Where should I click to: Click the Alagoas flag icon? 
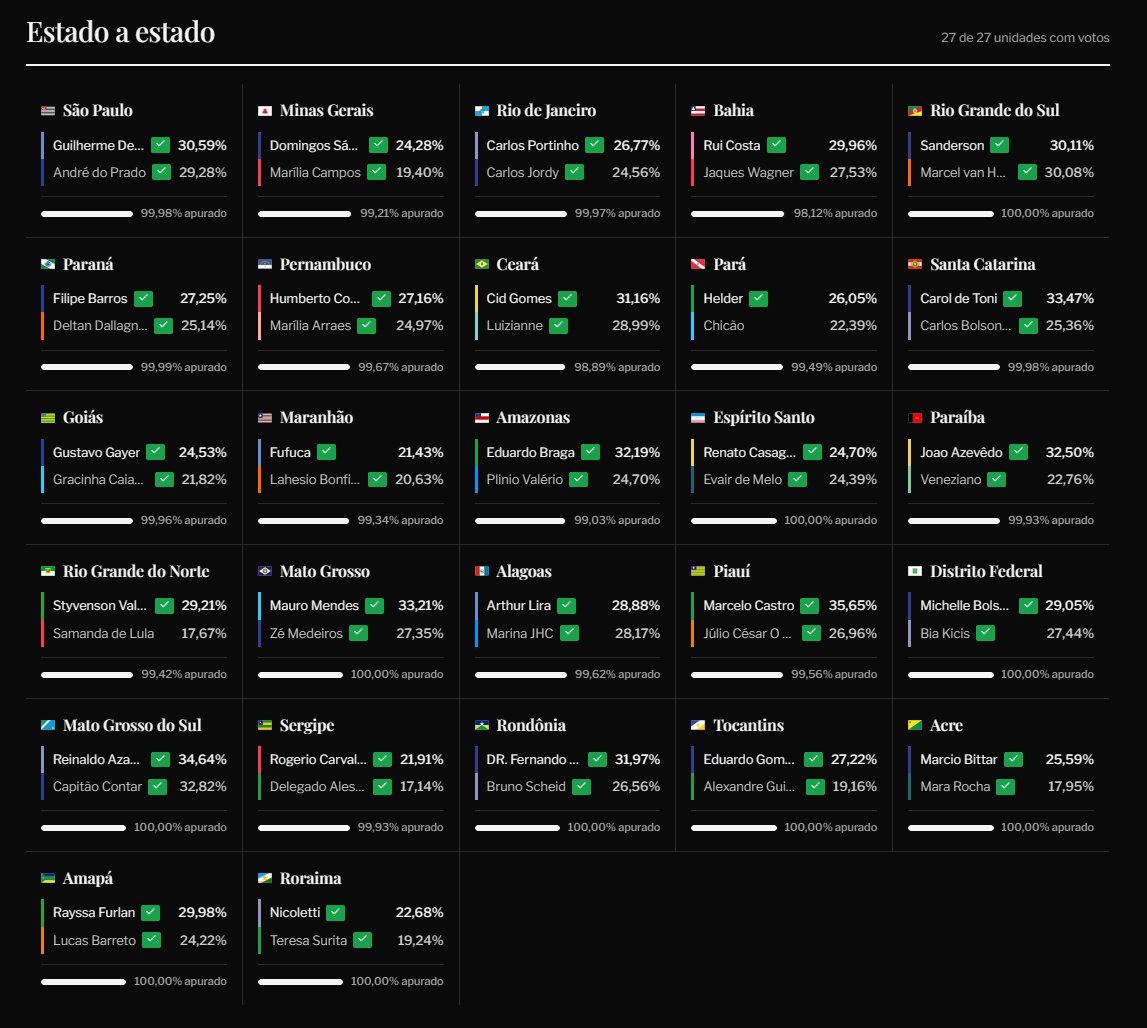pos(481,571)
